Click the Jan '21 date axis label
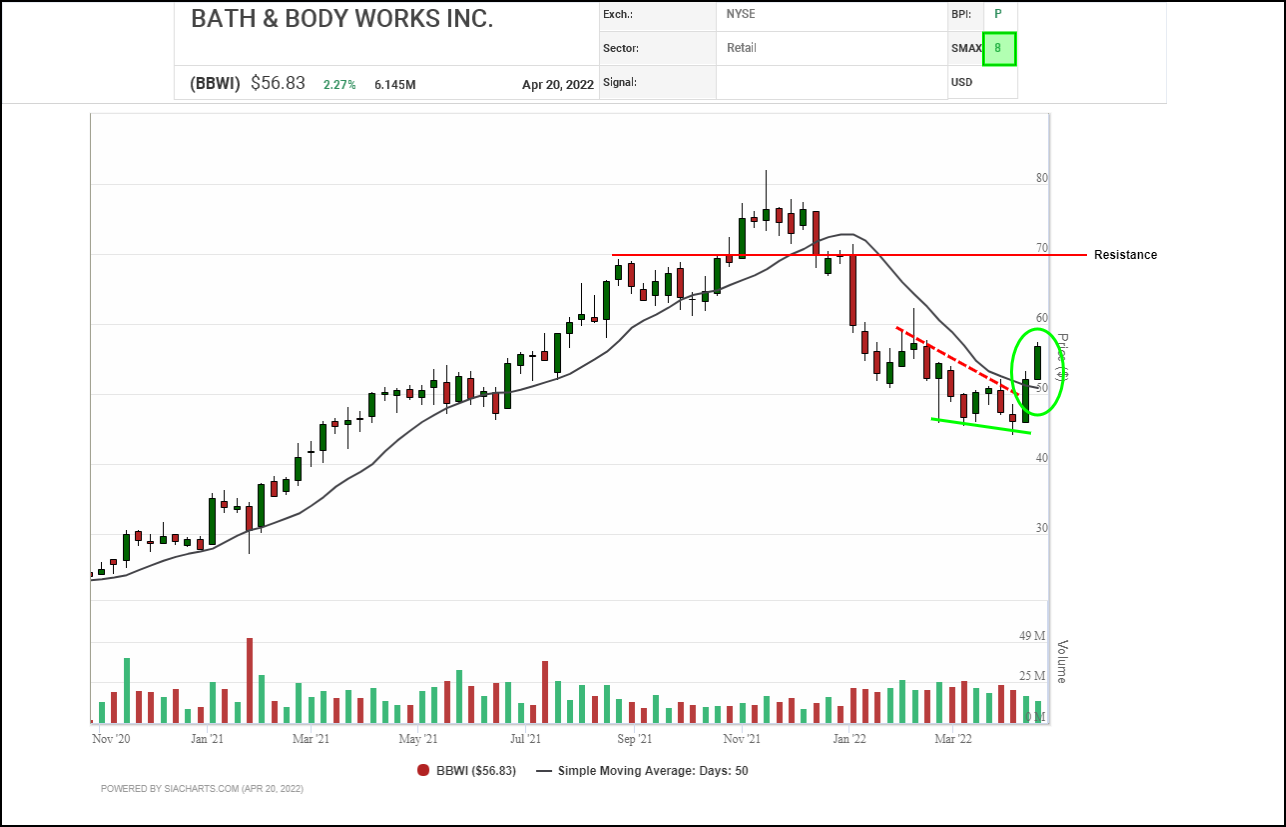This screenshot has width=1286, height=827. 206,739
